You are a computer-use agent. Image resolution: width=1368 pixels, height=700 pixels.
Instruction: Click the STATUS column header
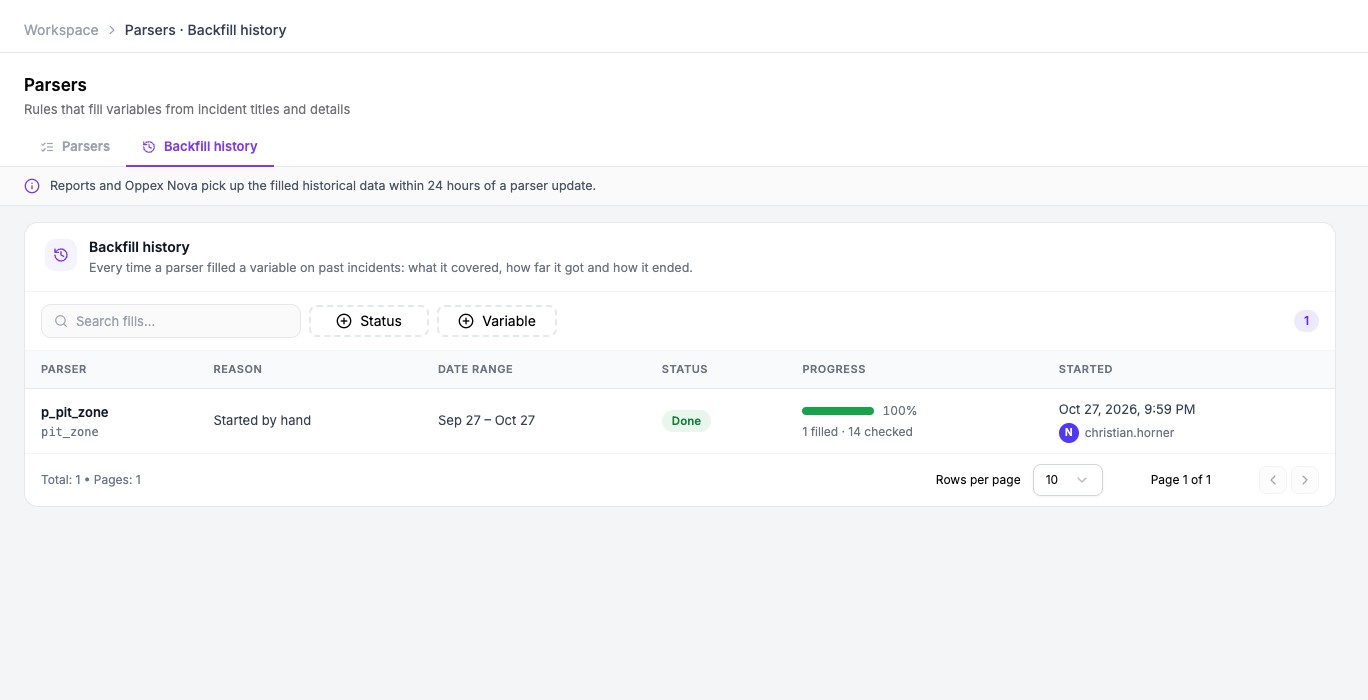pos(685,369)
